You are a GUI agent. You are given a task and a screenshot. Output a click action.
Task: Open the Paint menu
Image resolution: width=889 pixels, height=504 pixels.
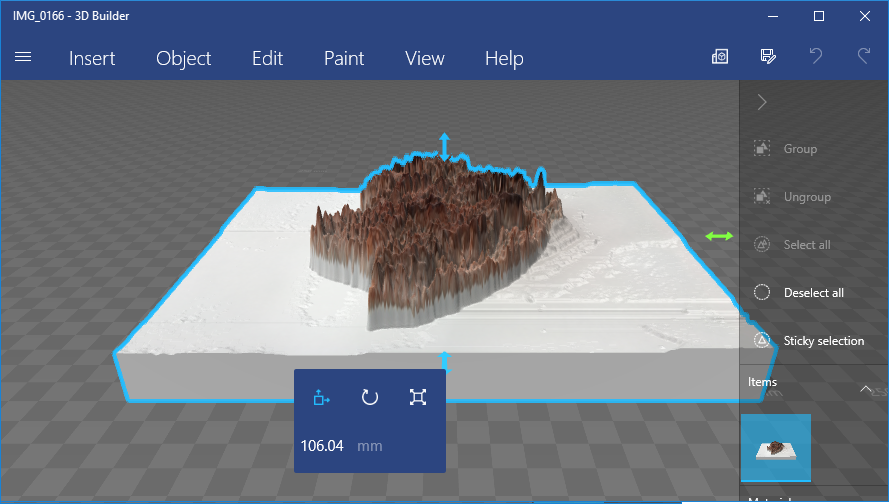pyautogui.click(x=344, y=58)
